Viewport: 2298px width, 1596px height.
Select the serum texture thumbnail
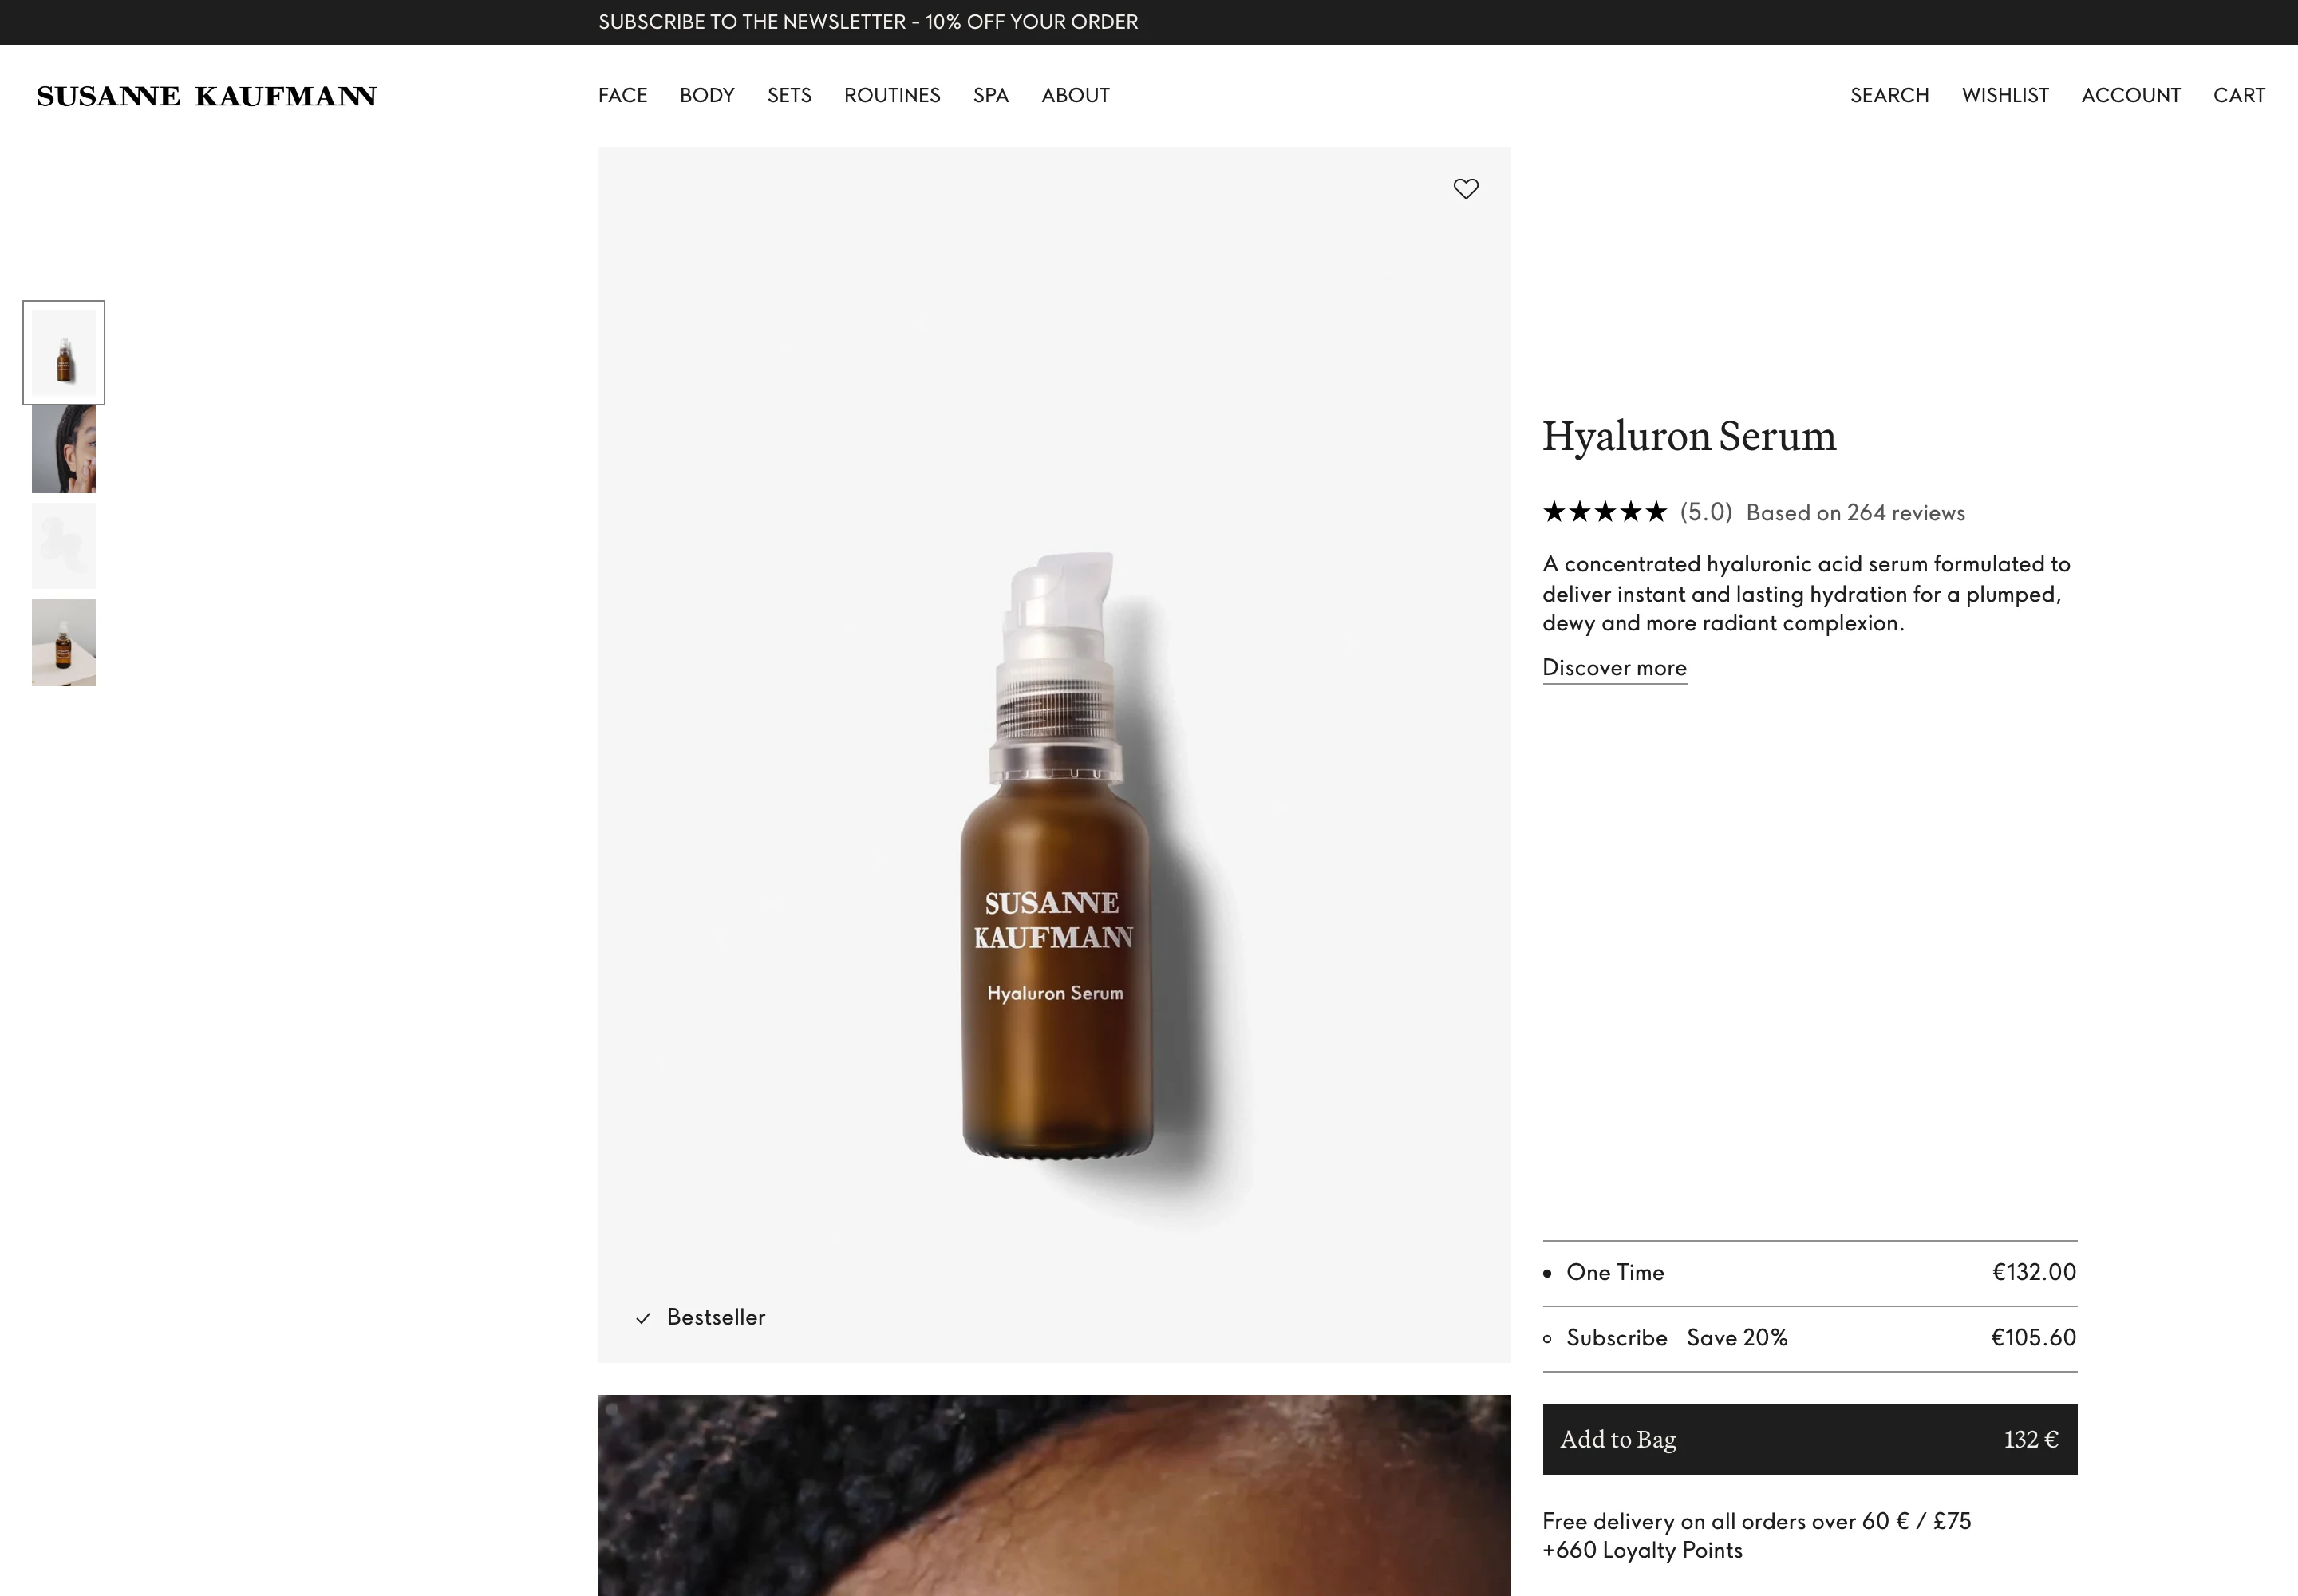[64, 546]
